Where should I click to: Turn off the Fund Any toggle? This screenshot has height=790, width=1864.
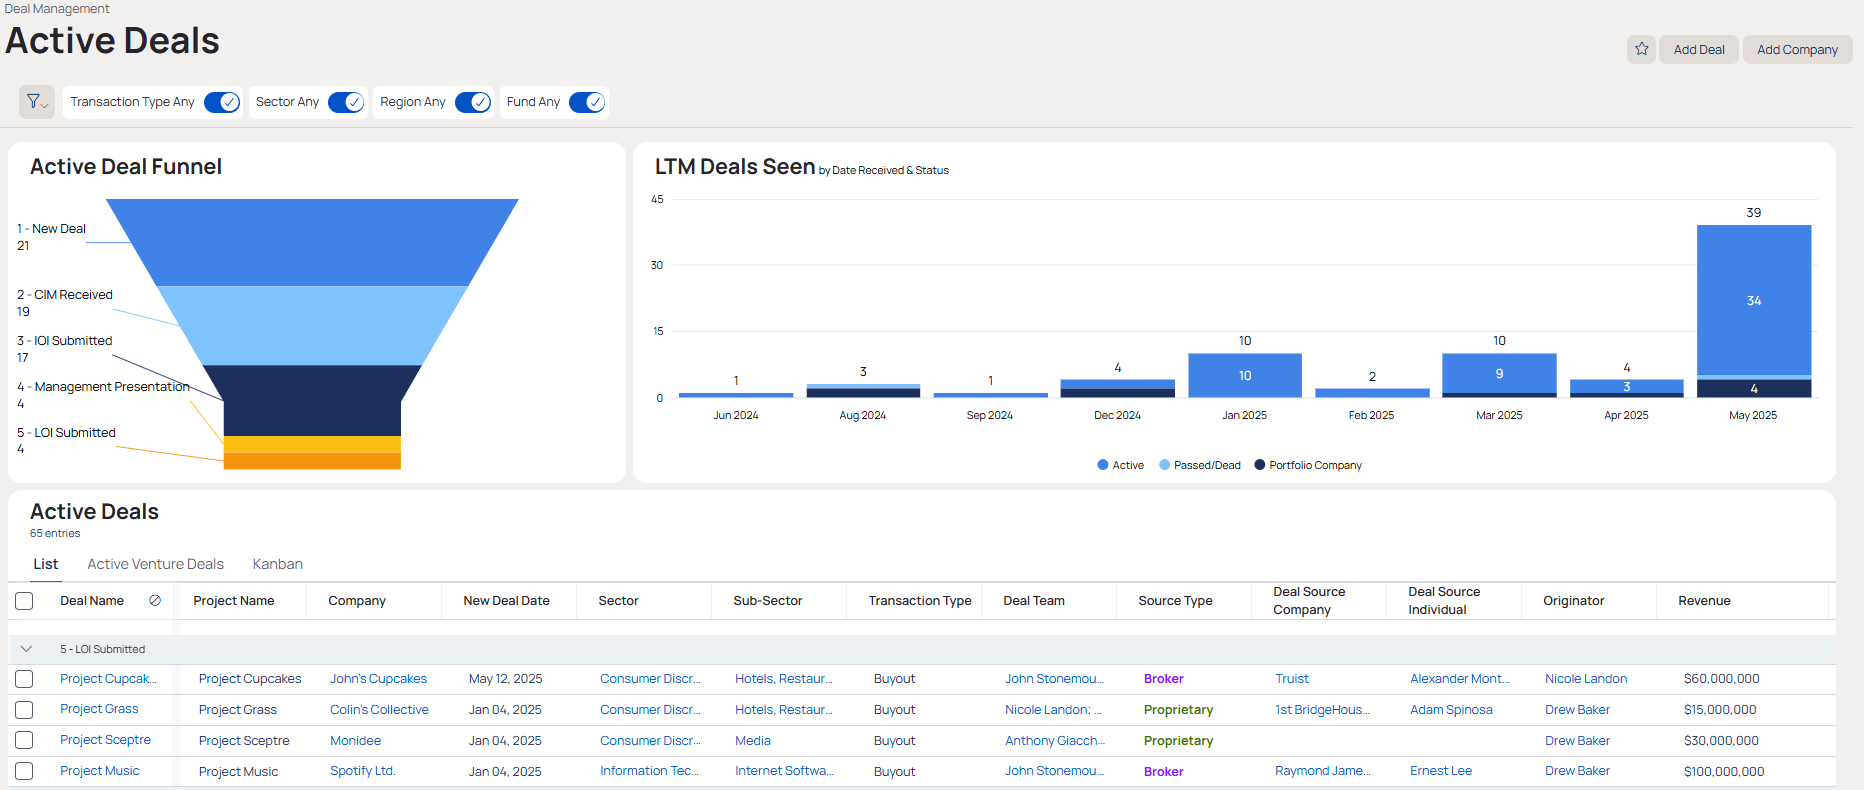[x=587, y=102]
